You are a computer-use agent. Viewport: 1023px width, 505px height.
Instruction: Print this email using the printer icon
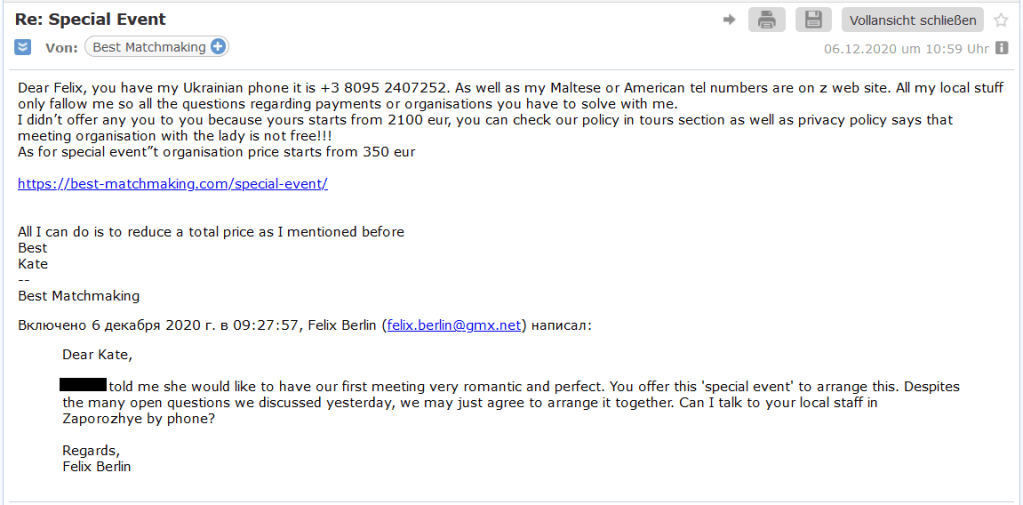click(766, 19)
